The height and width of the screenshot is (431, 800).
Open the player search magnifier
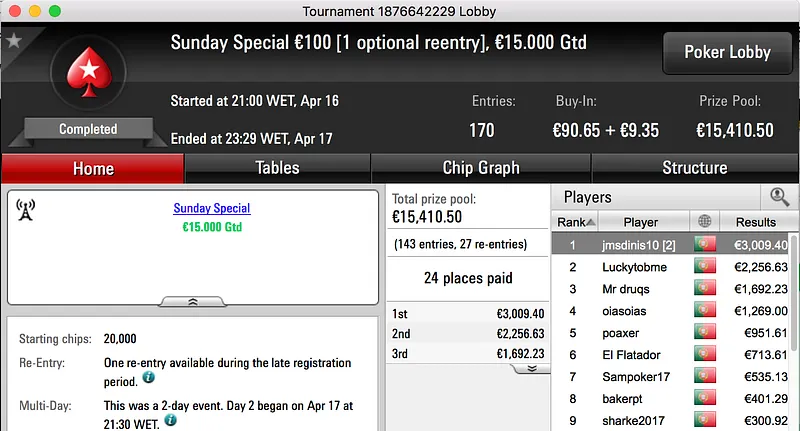(776, 198)
